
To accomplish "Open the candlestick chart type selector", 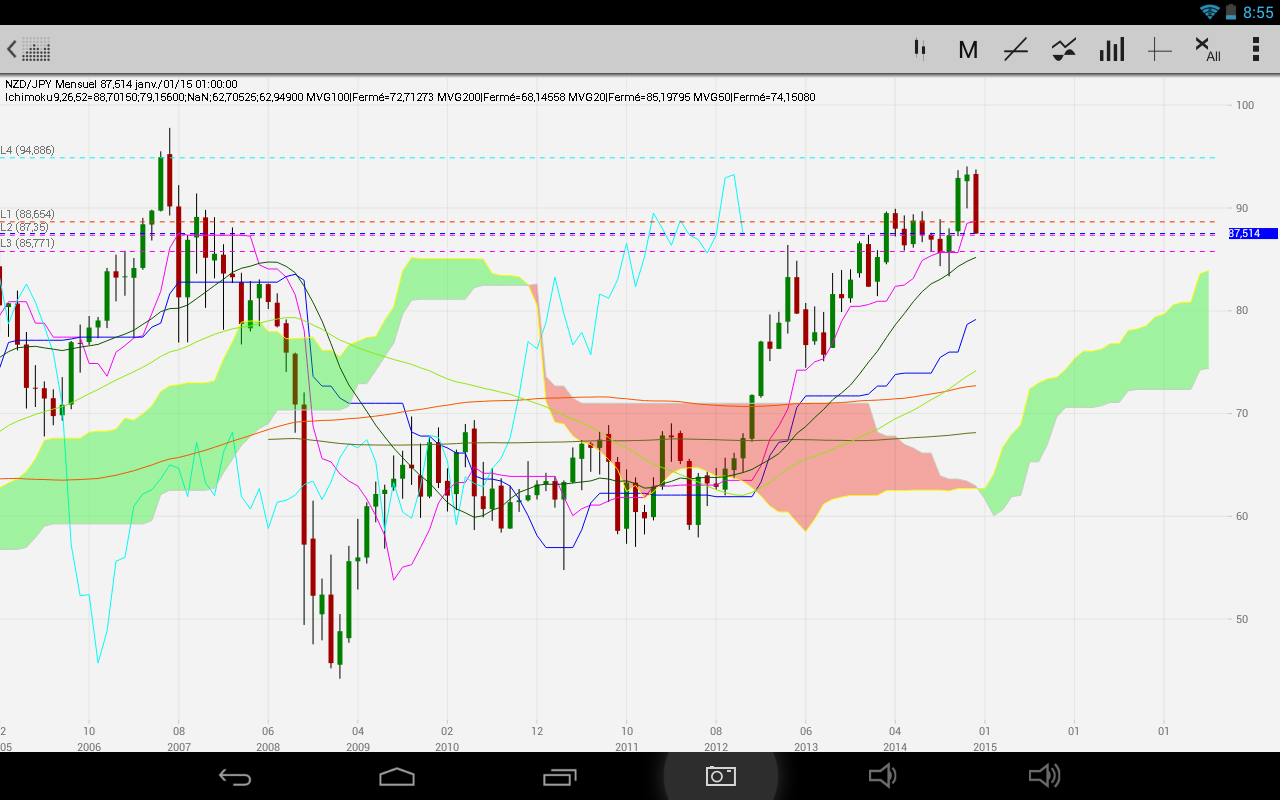I will (919, 49).
